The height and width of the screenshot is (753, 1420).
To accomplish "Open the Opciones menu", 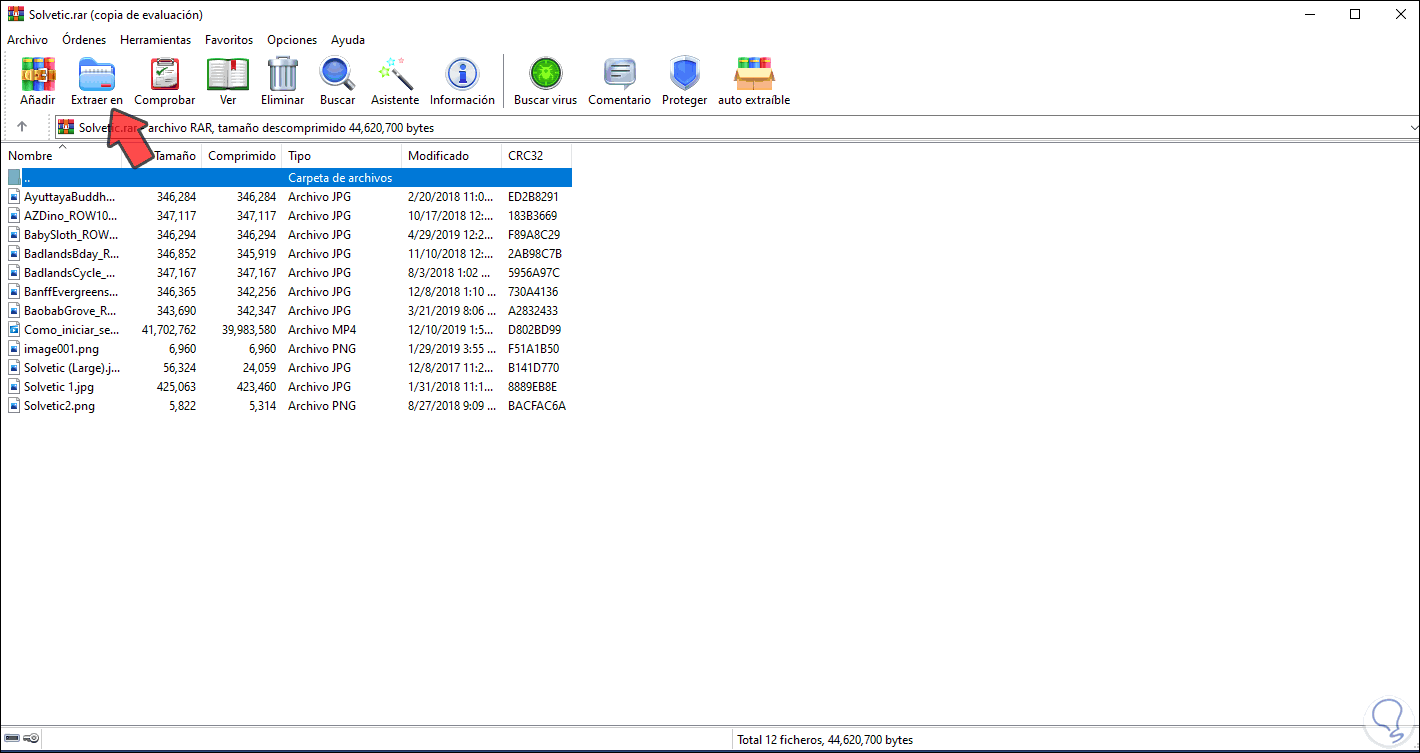I will pyautogui.click(x=291, y=40).
